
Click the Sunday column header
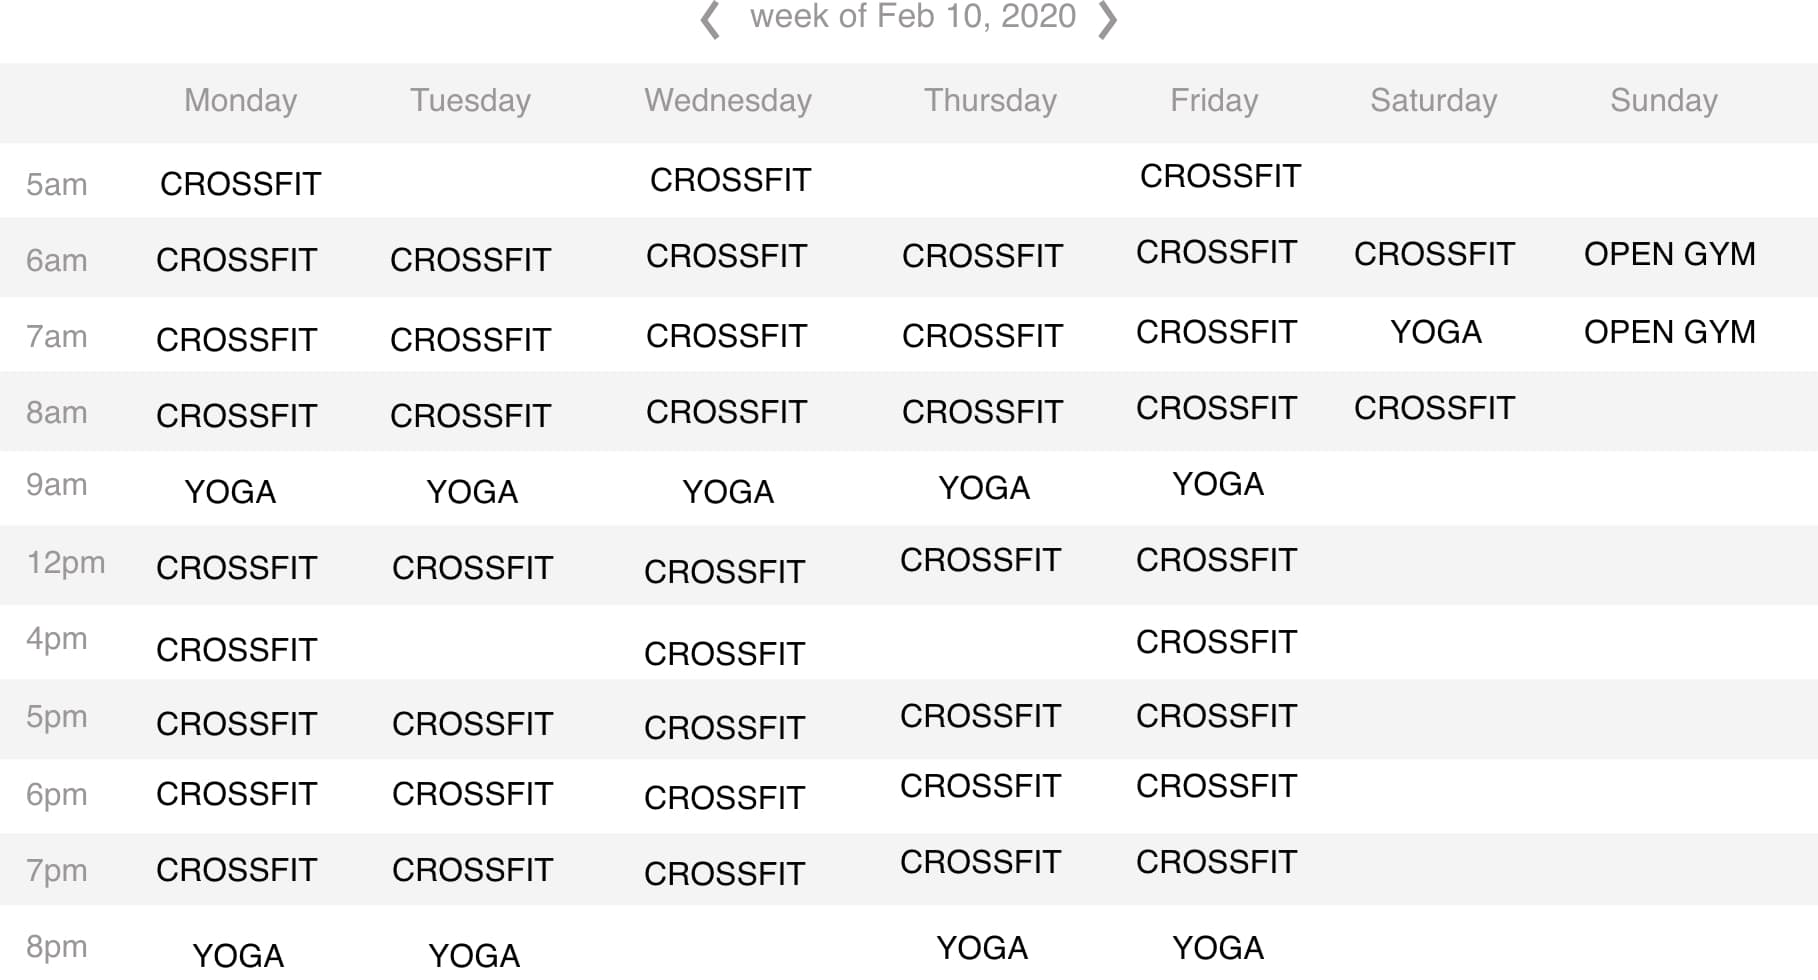[x=1663, y=100]
